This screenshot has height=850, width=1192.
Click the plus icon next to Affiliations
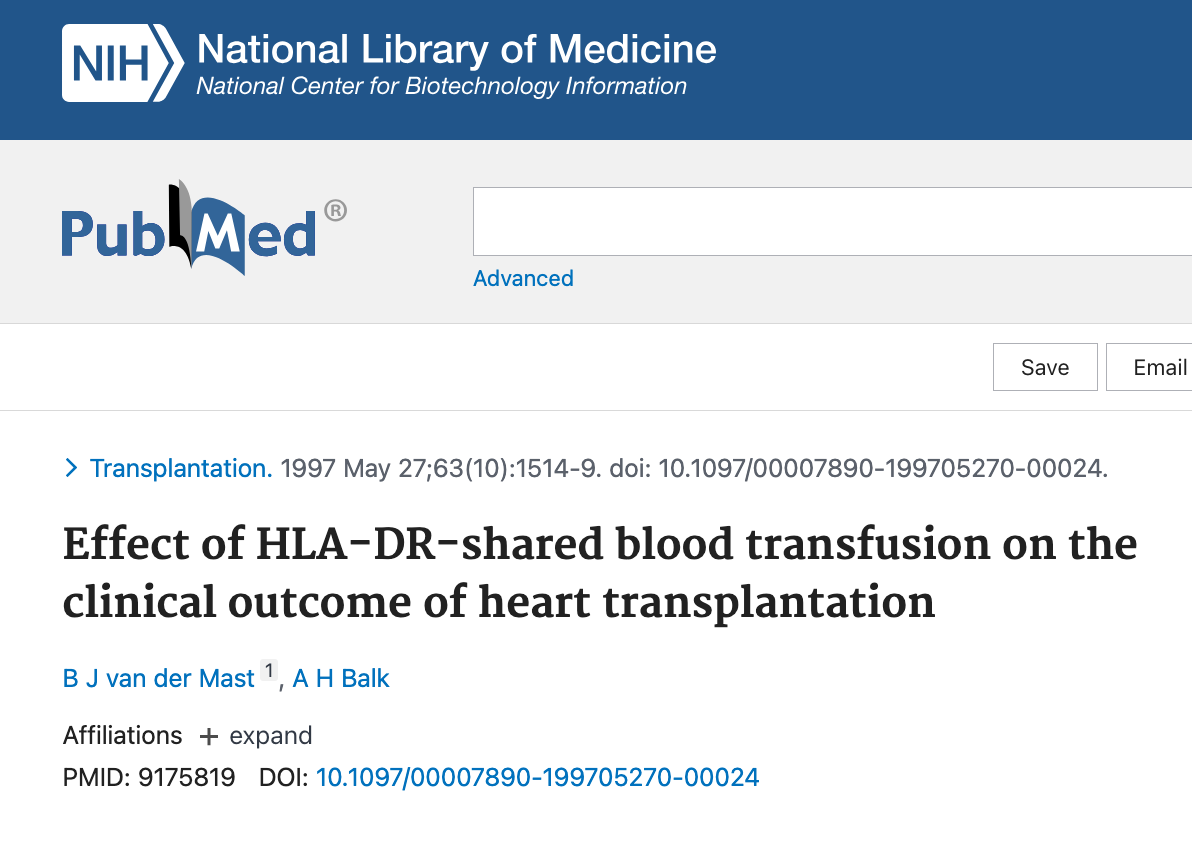207,736
